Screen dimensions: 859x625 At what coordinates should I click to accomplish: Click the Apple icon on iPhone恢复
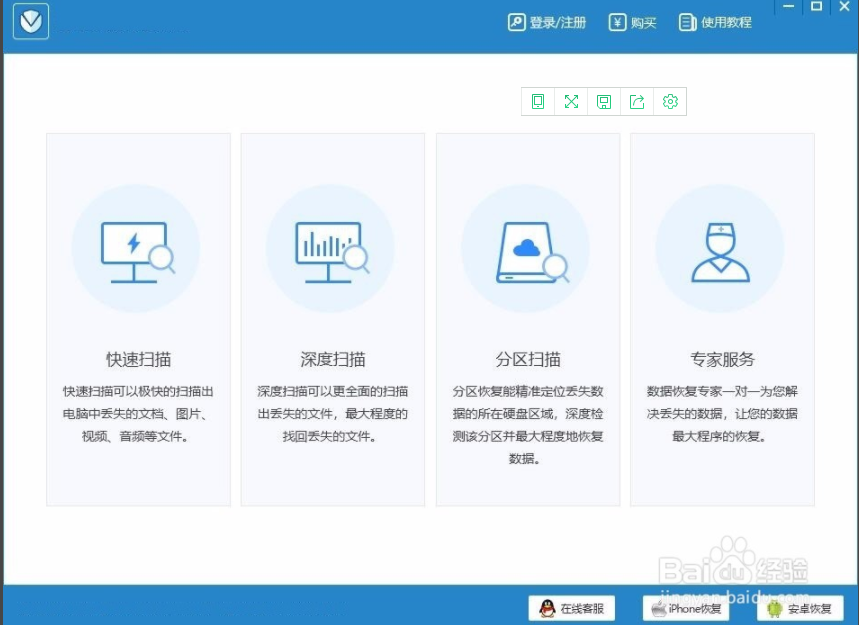pos(658,608)
